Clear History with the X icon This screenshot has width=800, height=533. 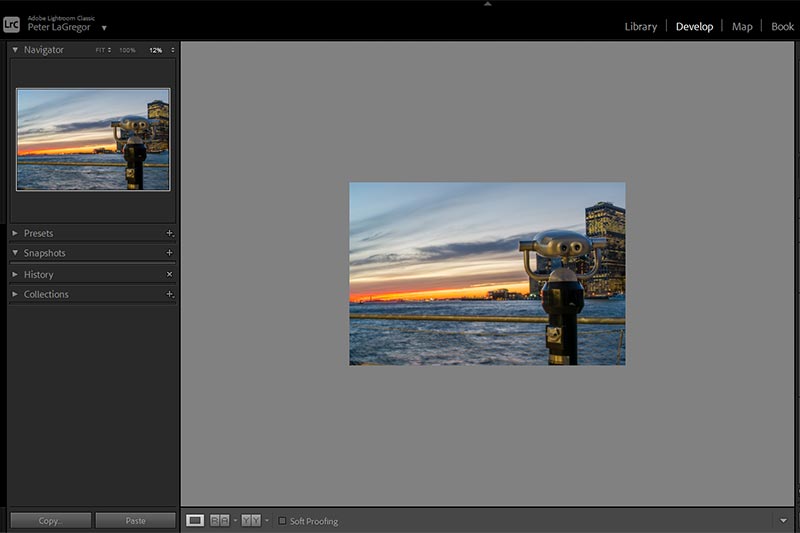169,274
